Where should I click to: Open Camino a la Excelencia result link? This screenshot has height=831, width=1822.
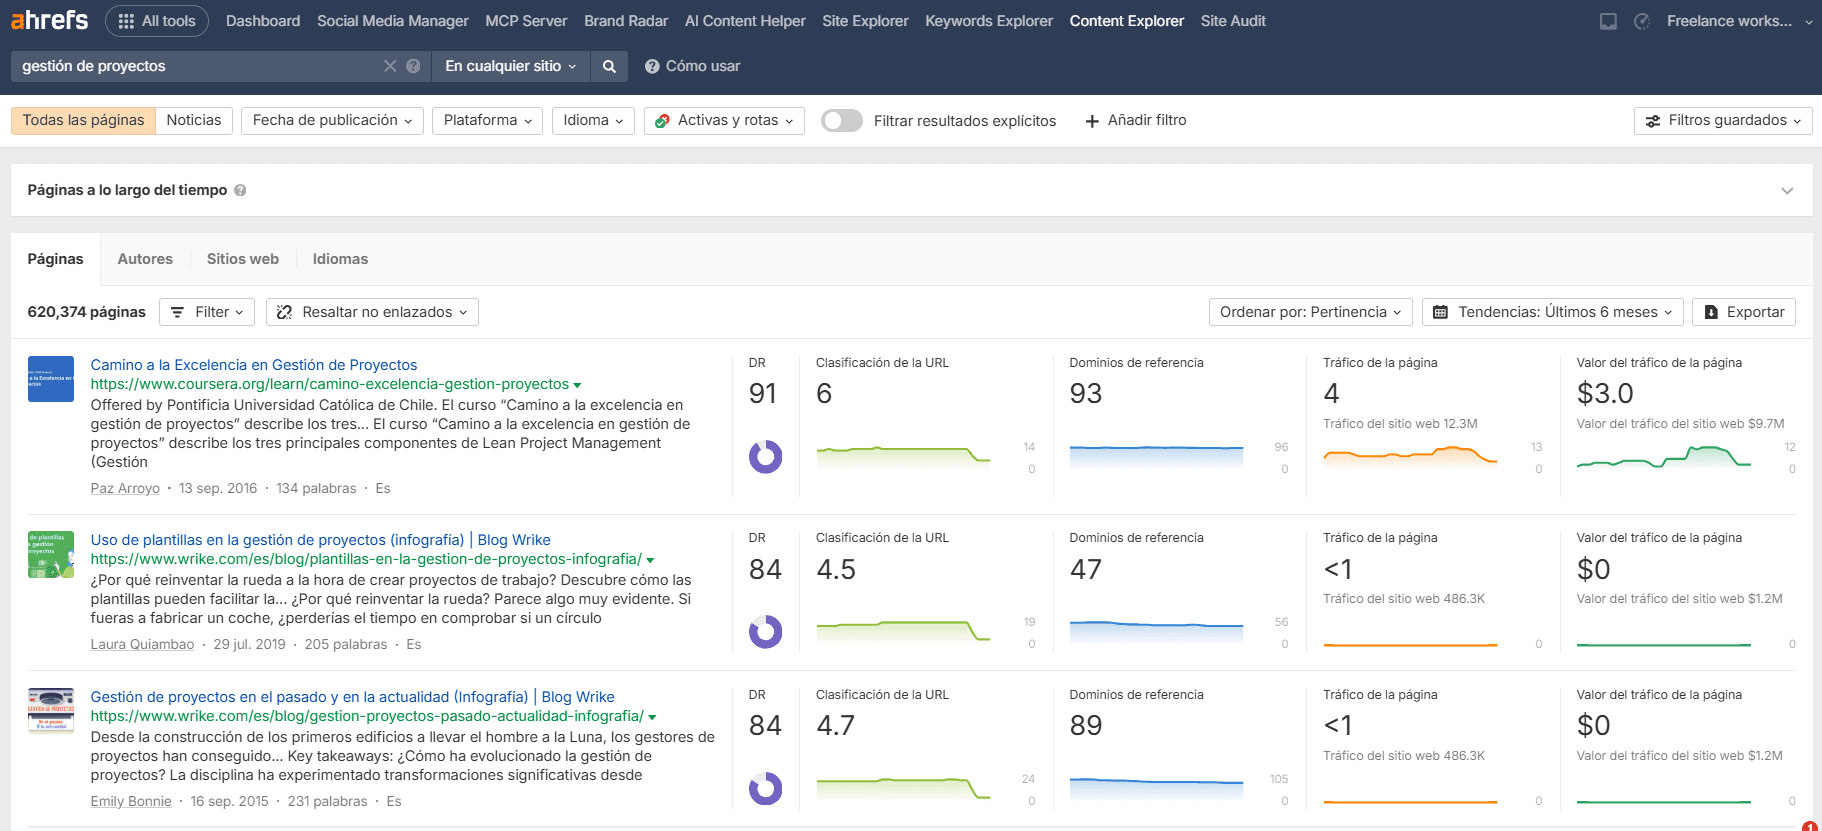pyautogui.click(x=254, y=365)
